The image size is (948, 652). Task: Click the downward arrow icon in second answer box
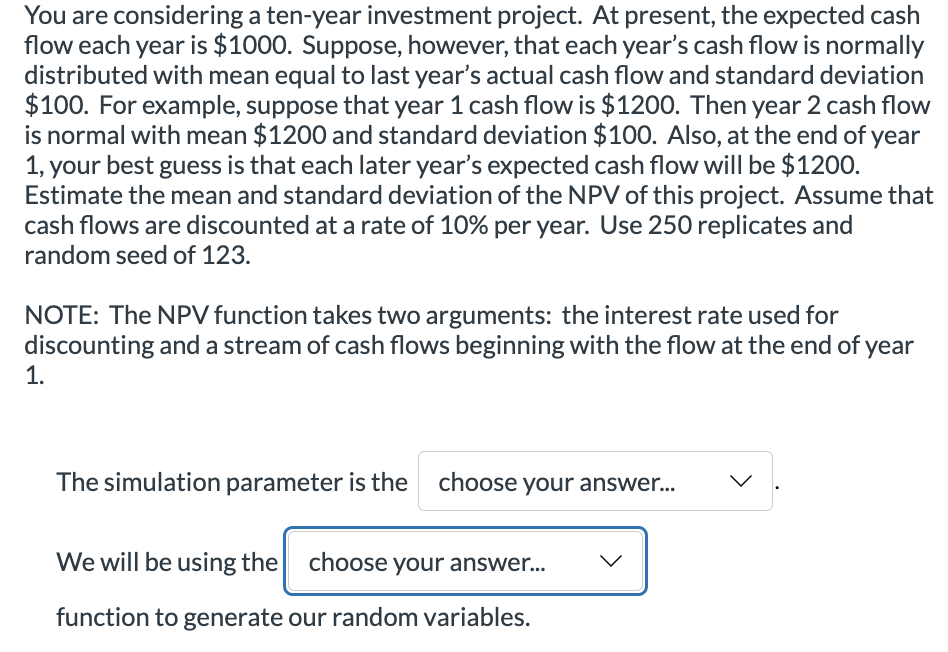click(x=612, y=562)
